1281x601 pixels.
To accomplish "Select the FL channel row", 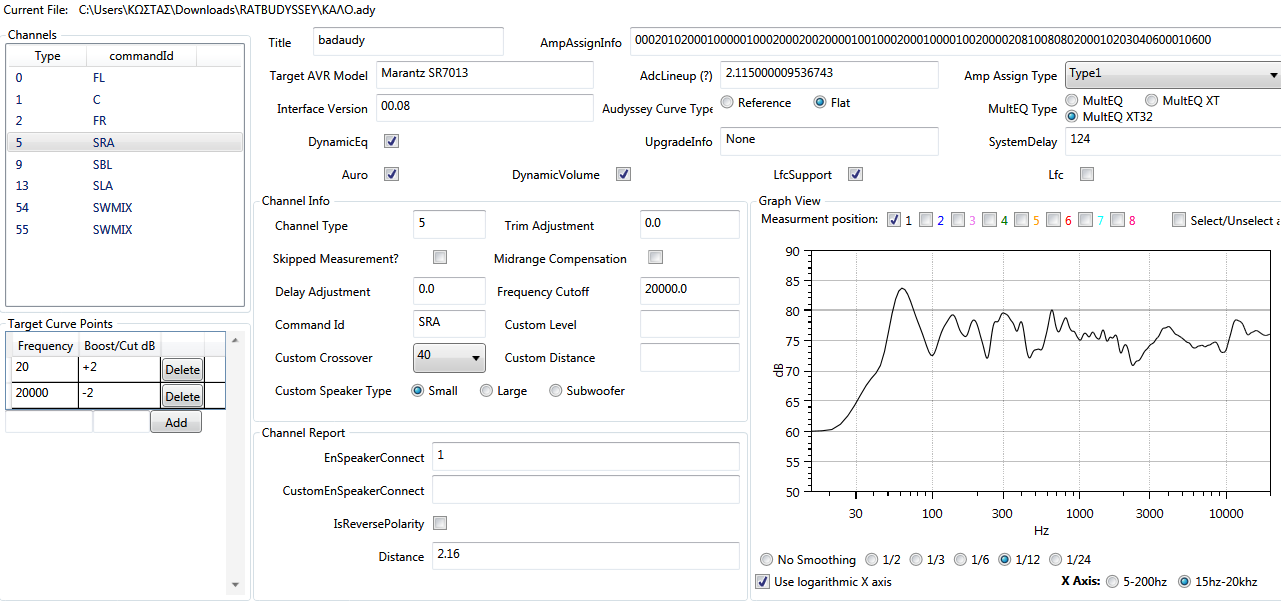I will [98, 77].
